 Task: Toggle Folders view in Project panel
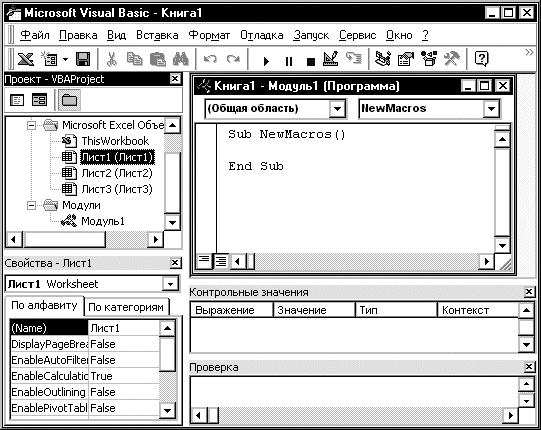(69, 100)
